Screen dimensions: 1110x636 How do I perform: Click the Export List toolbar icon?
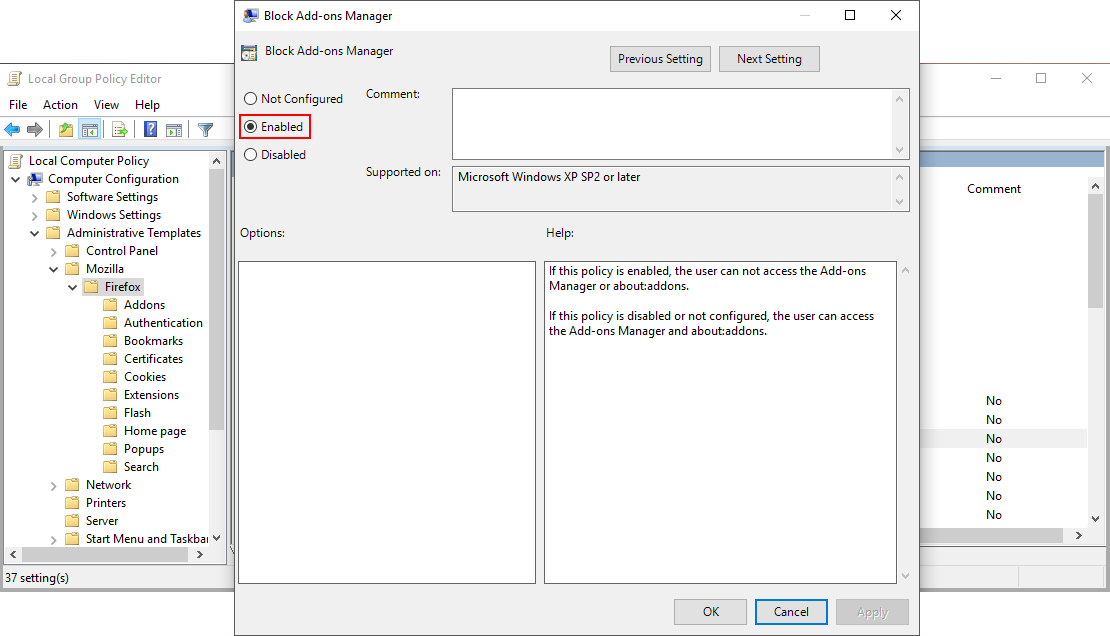pyautogui.click(x=120, y=130)
